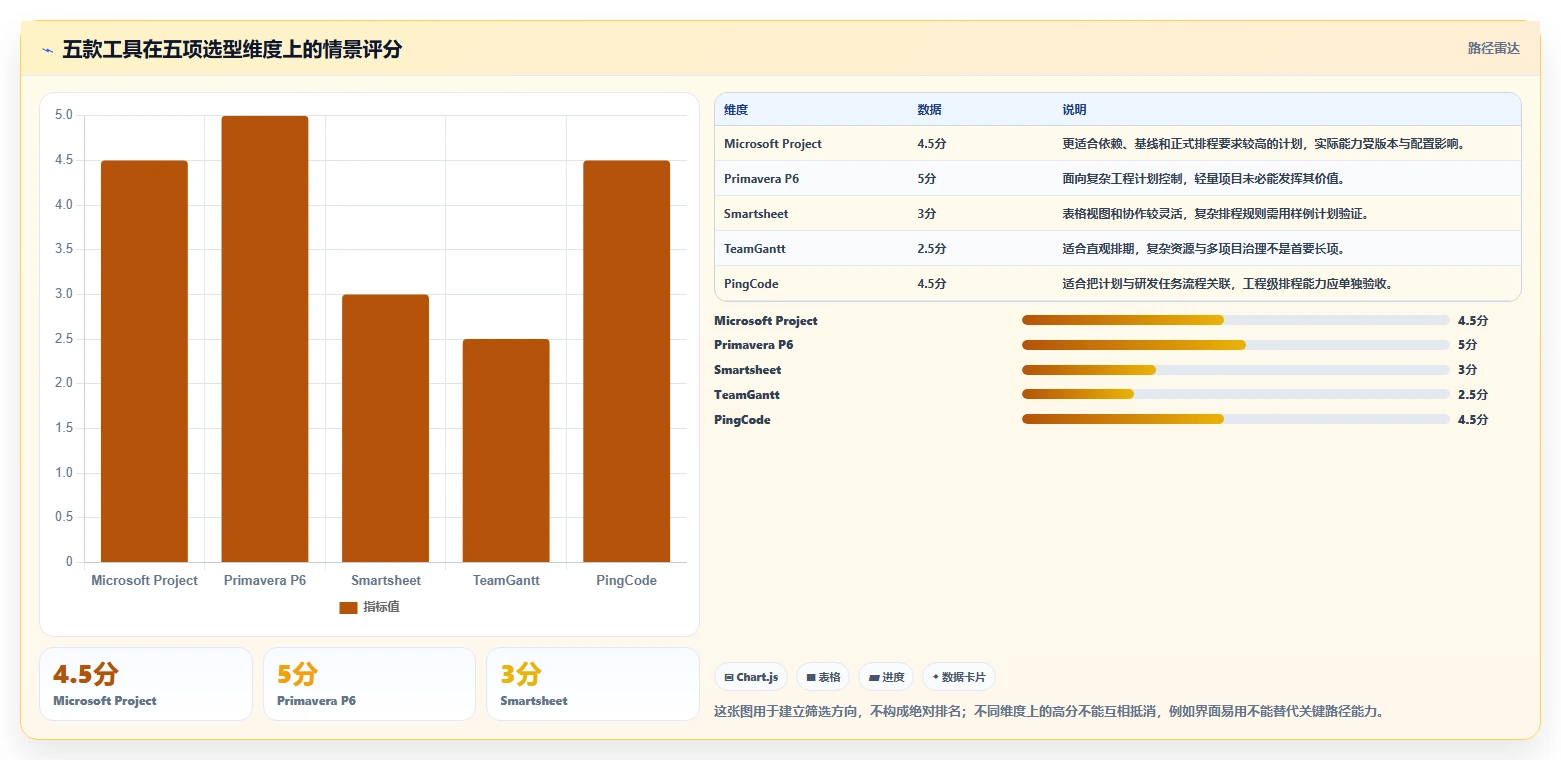1561x760 pixels.
Task: Click the Microsoft Project label in the progress list
Action: pyautogui.click(x=766, y=321)
